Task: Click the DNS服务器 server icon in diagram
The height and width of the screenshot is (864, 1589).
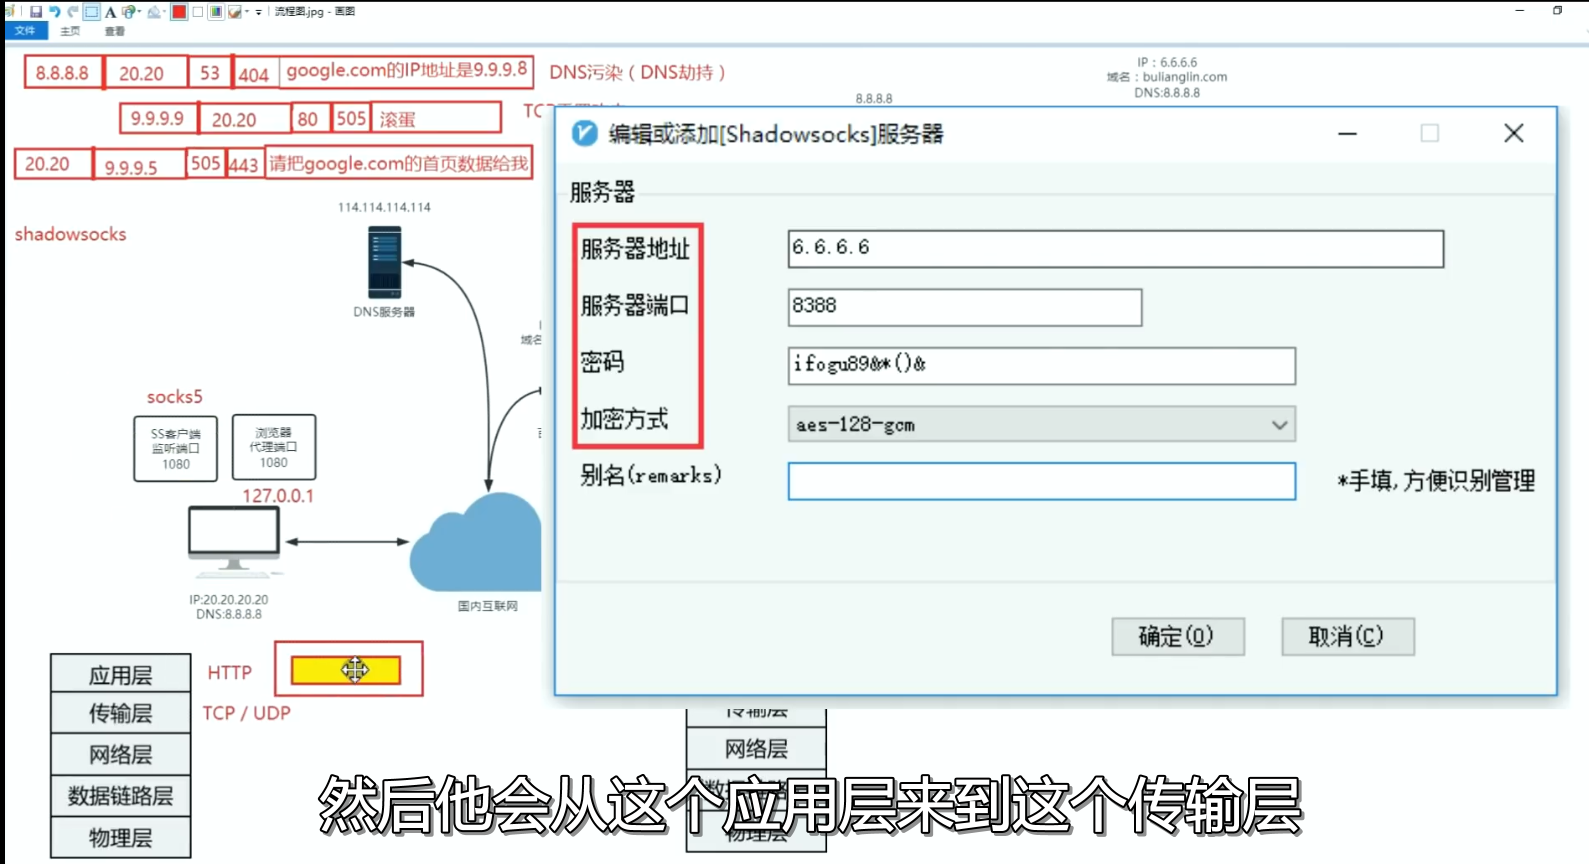Action: 384,263
